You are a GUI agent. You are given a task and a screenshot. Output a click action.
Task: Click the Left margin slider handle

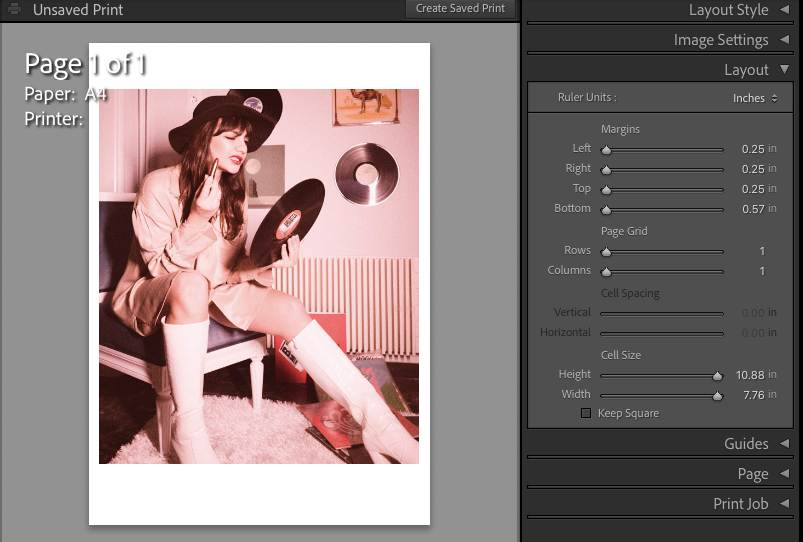coord(606,150)
